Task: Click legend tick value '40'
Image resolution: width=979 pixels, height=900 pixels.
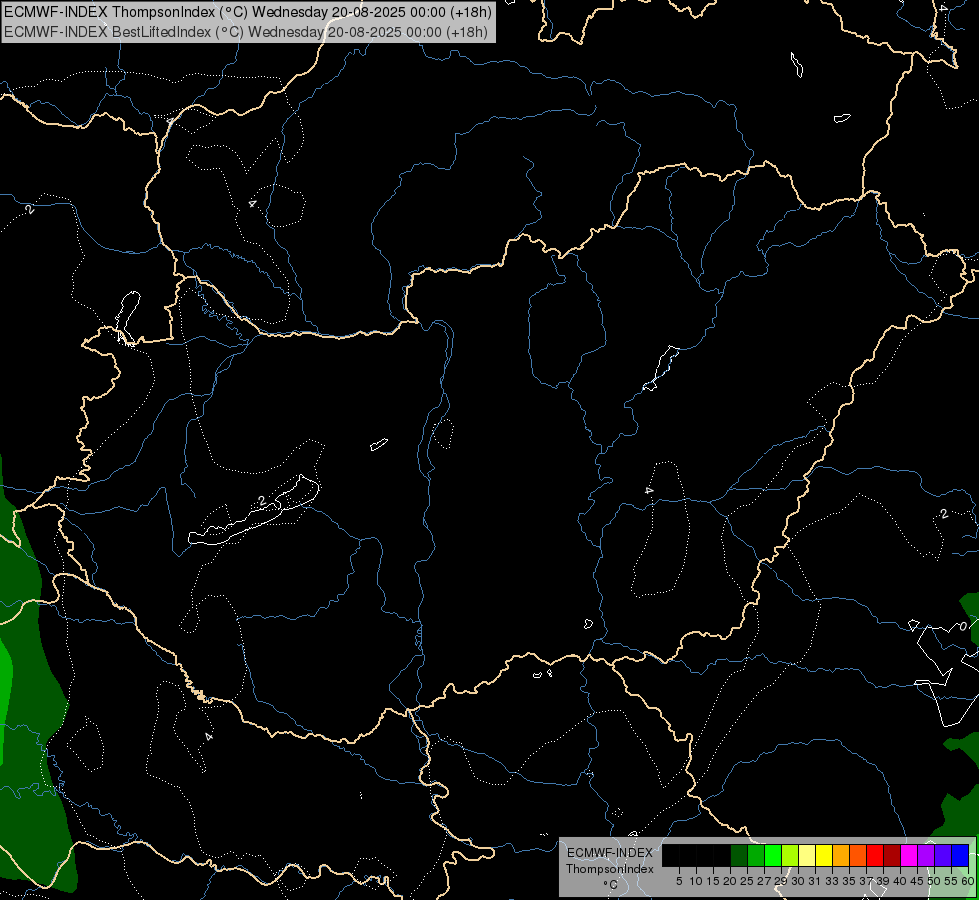Action: tap(900, 881)
